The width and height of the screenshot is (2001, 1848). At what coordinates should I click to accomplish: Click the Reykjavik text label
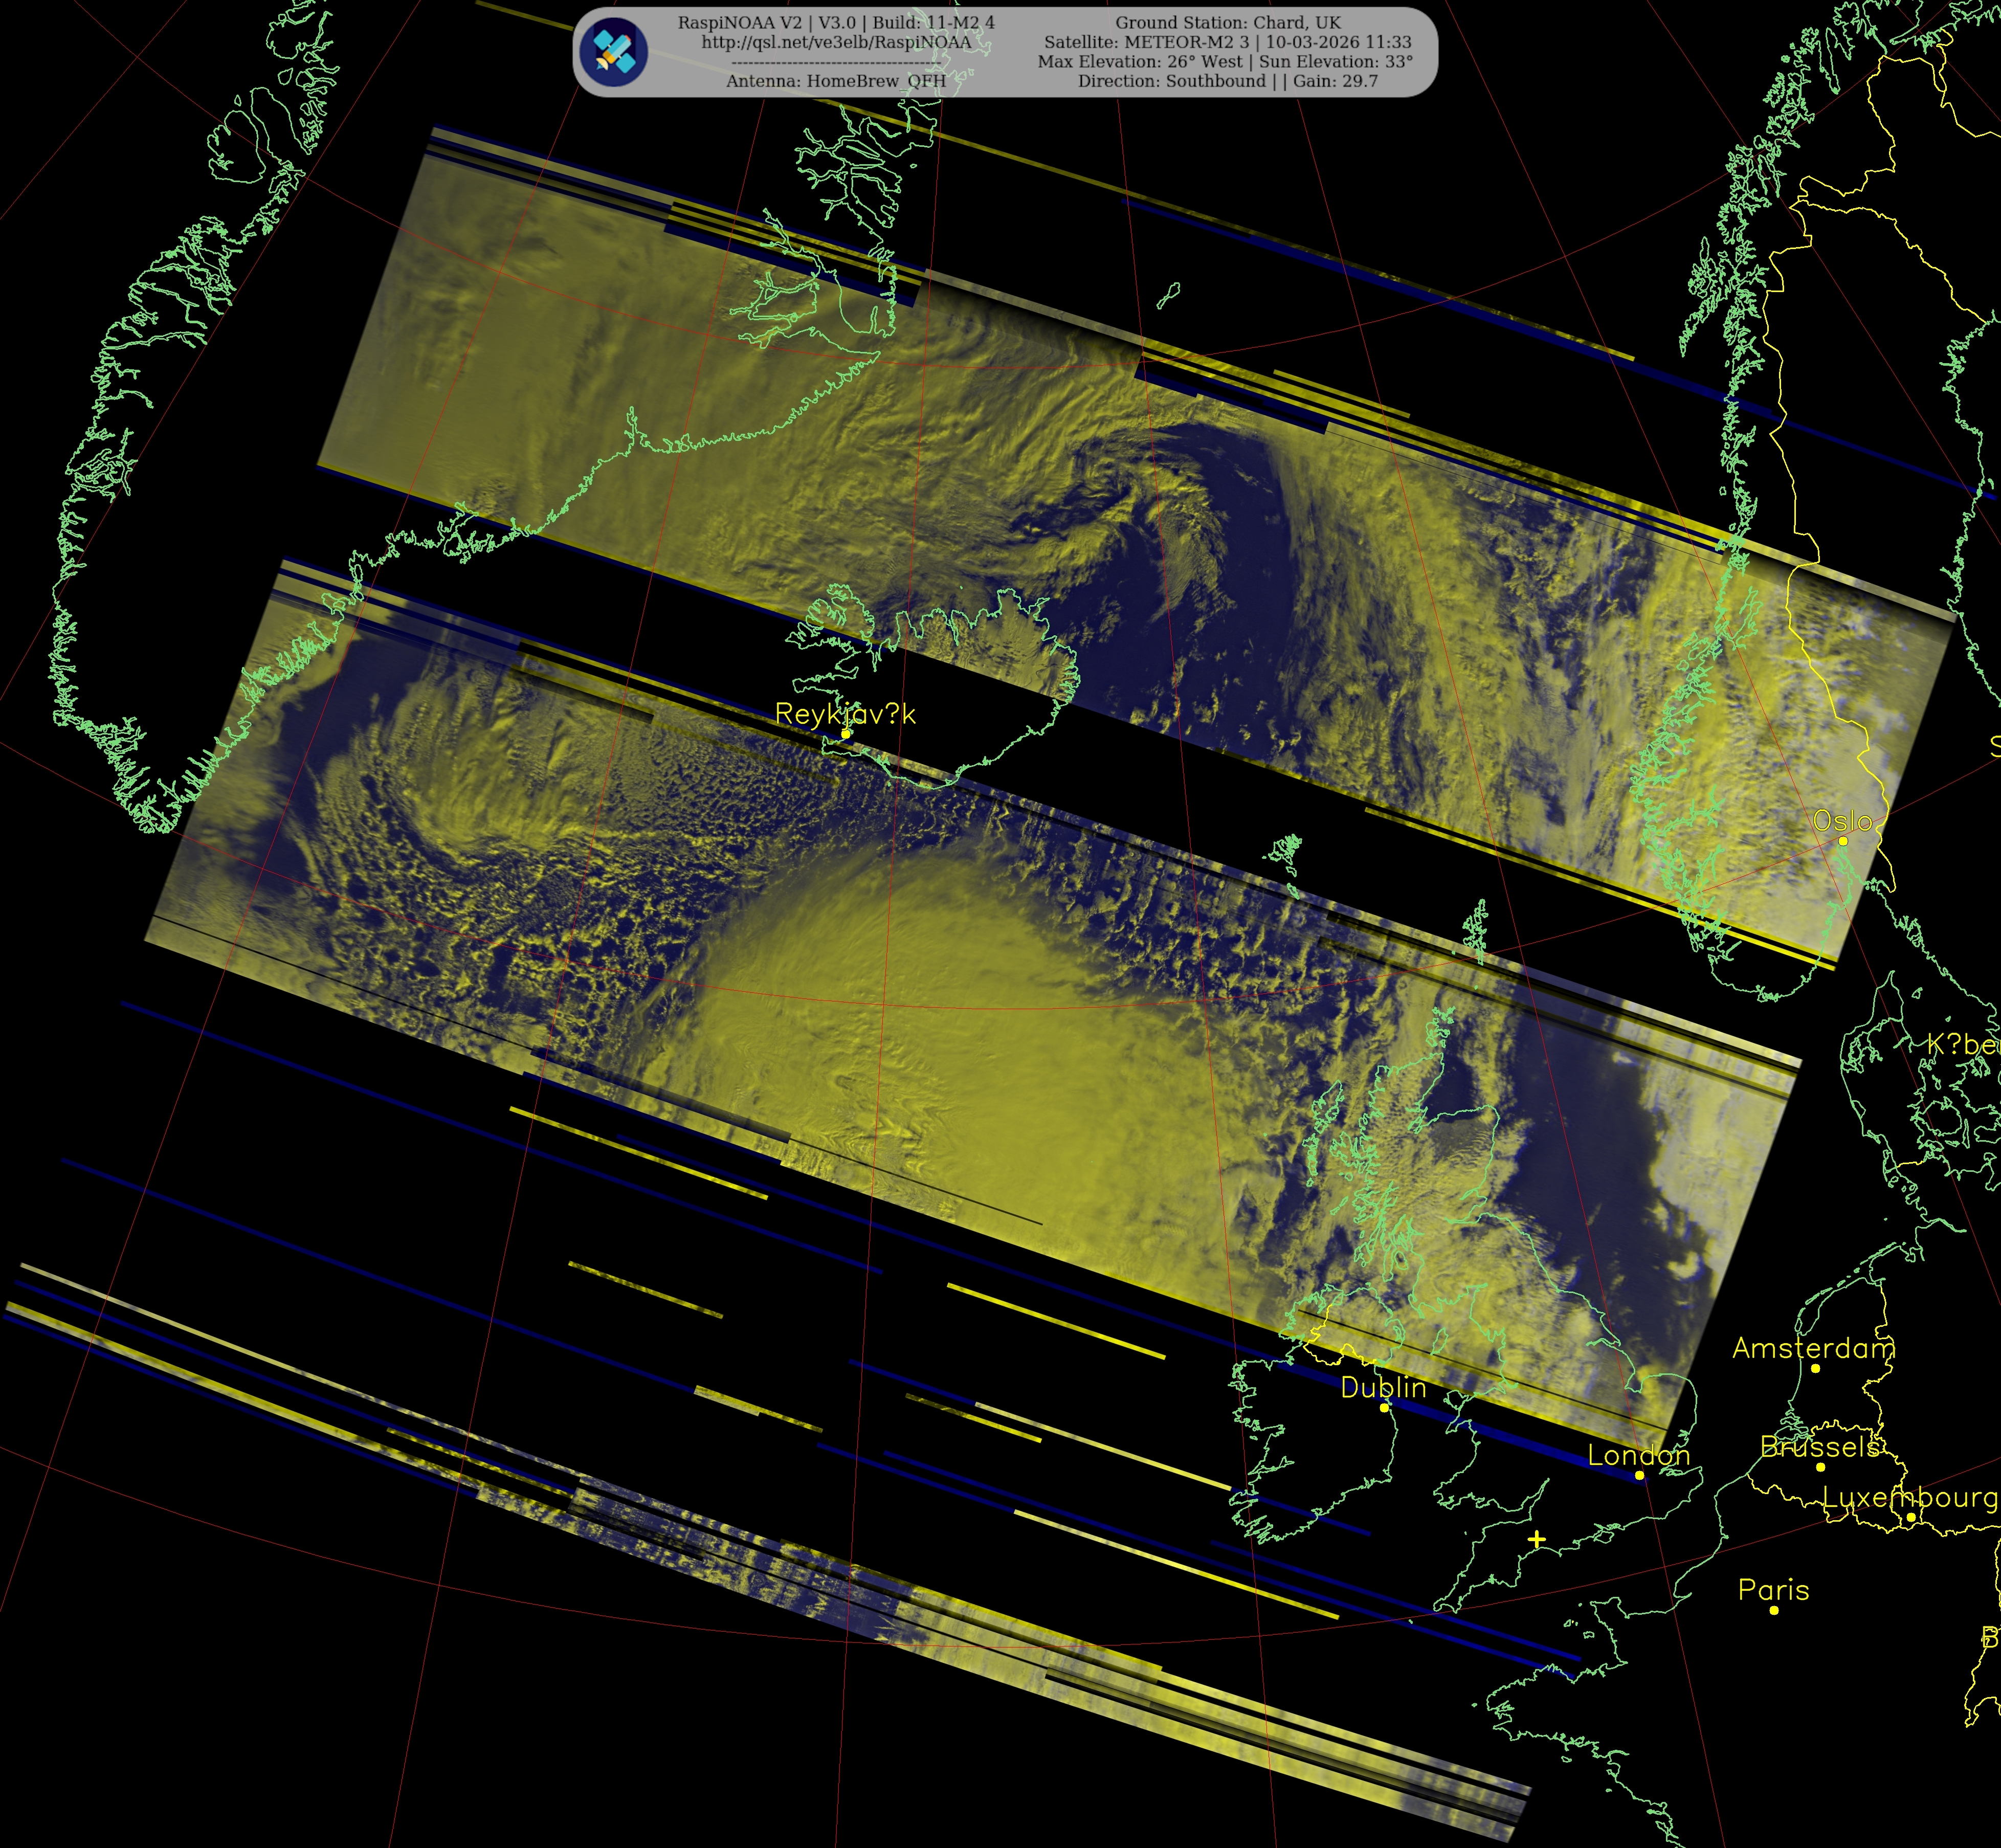[x=845, y=714]
